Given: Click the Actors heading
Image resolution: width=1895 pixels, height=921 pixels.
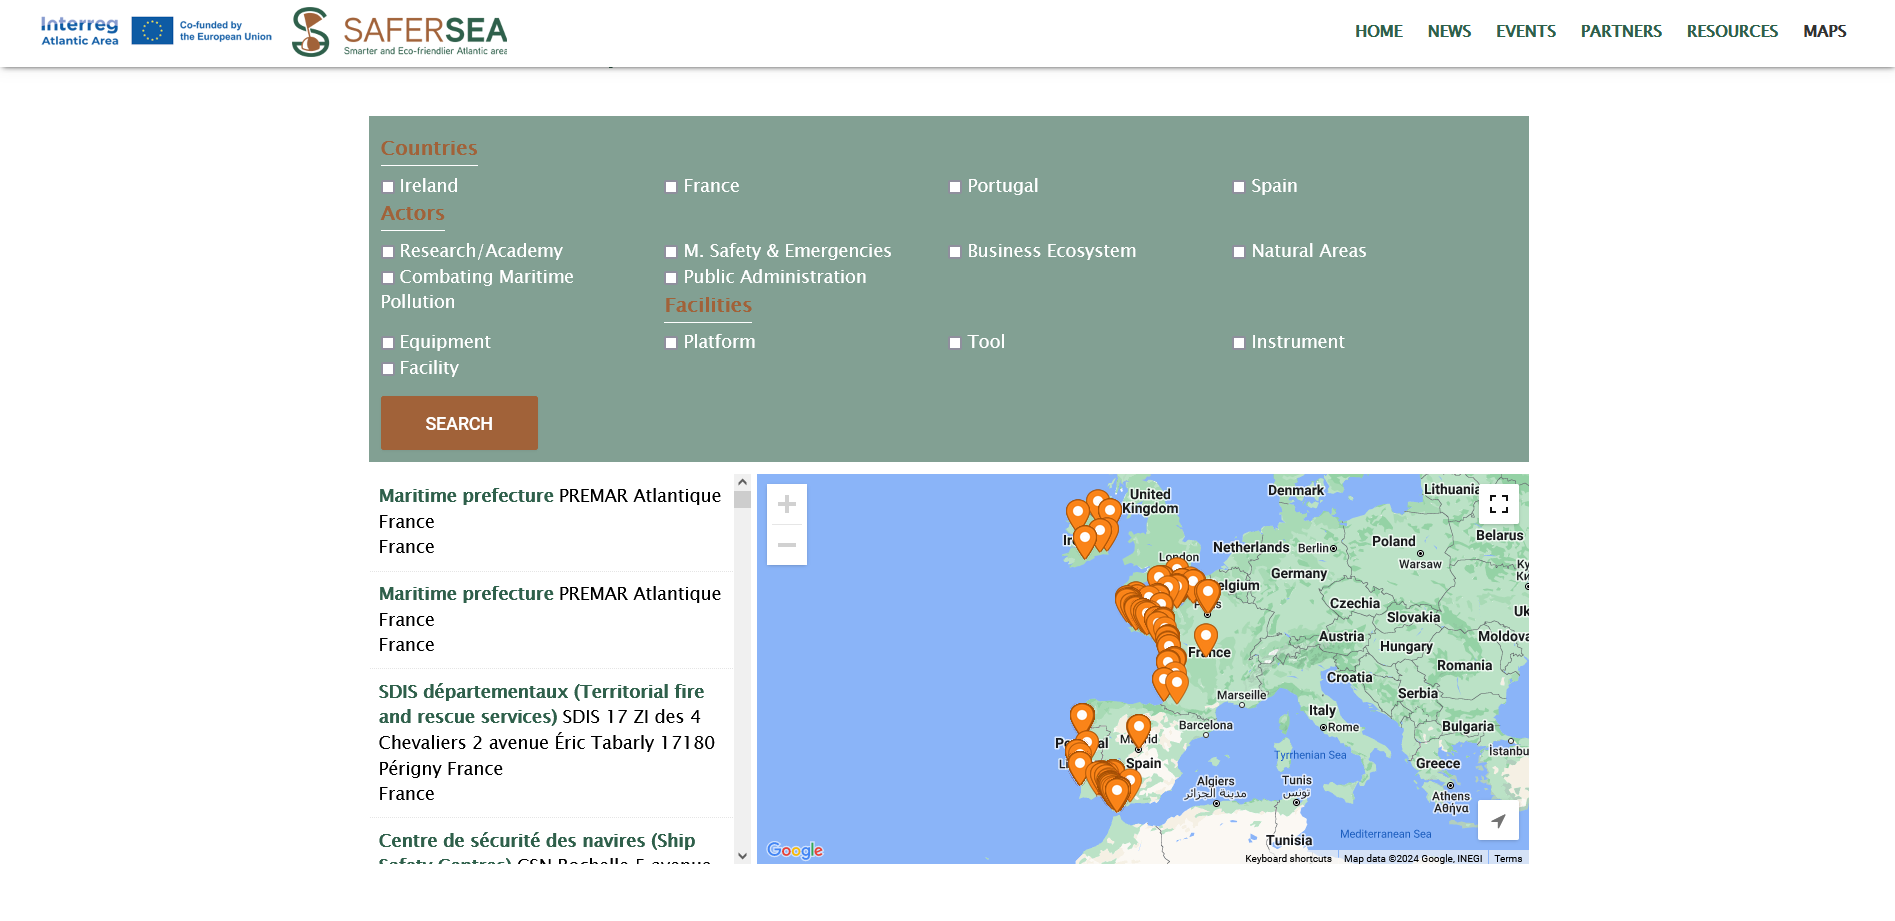Looking at the screenshot, I should point(413,213).
